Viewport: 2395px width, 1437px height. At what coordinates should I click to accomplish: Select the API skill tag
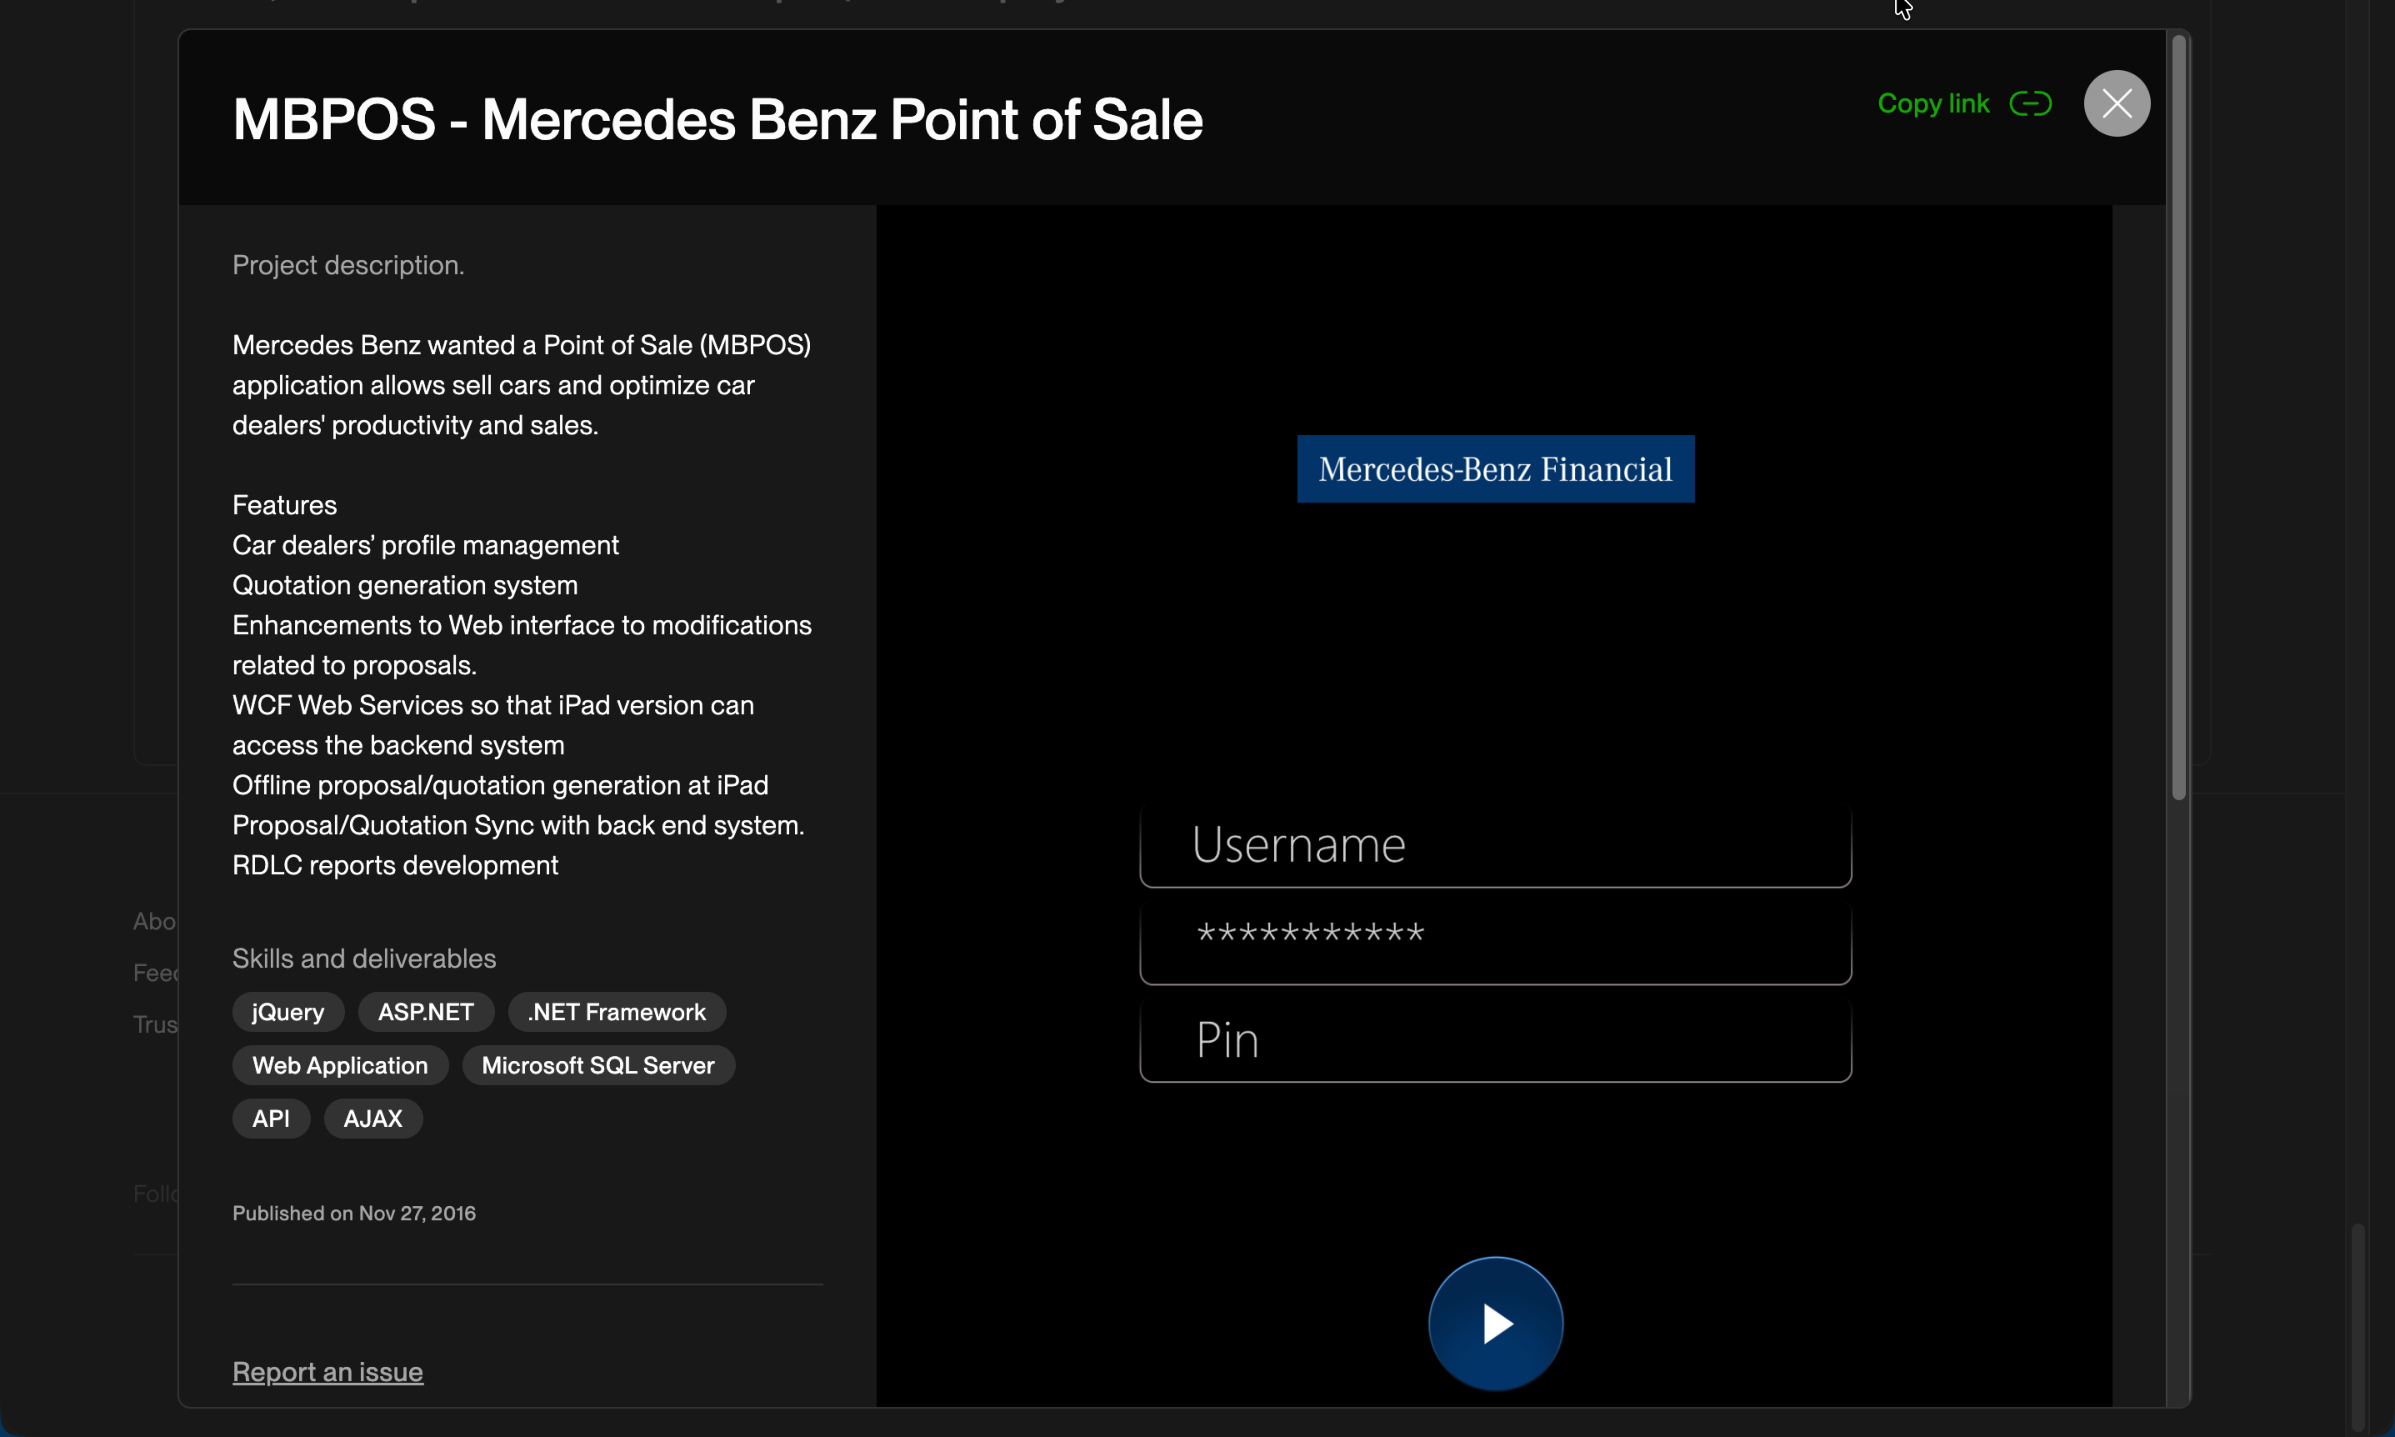270,1118
